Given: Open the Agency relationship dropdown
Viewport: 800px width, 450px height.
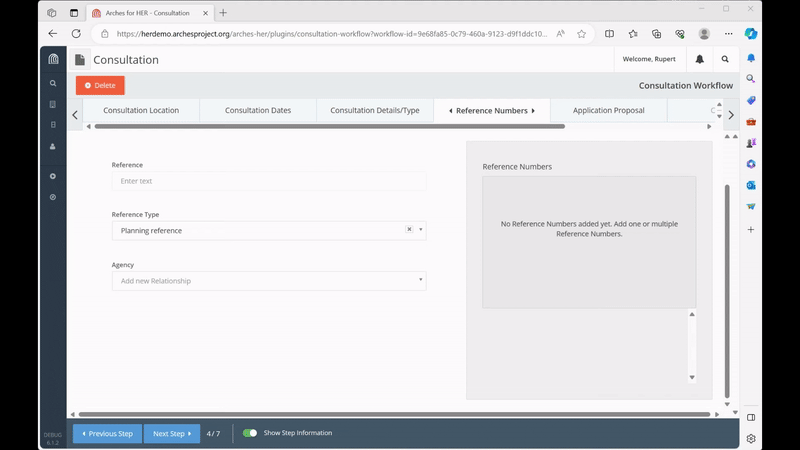Looking at the screenshot, I should (269, 281).
